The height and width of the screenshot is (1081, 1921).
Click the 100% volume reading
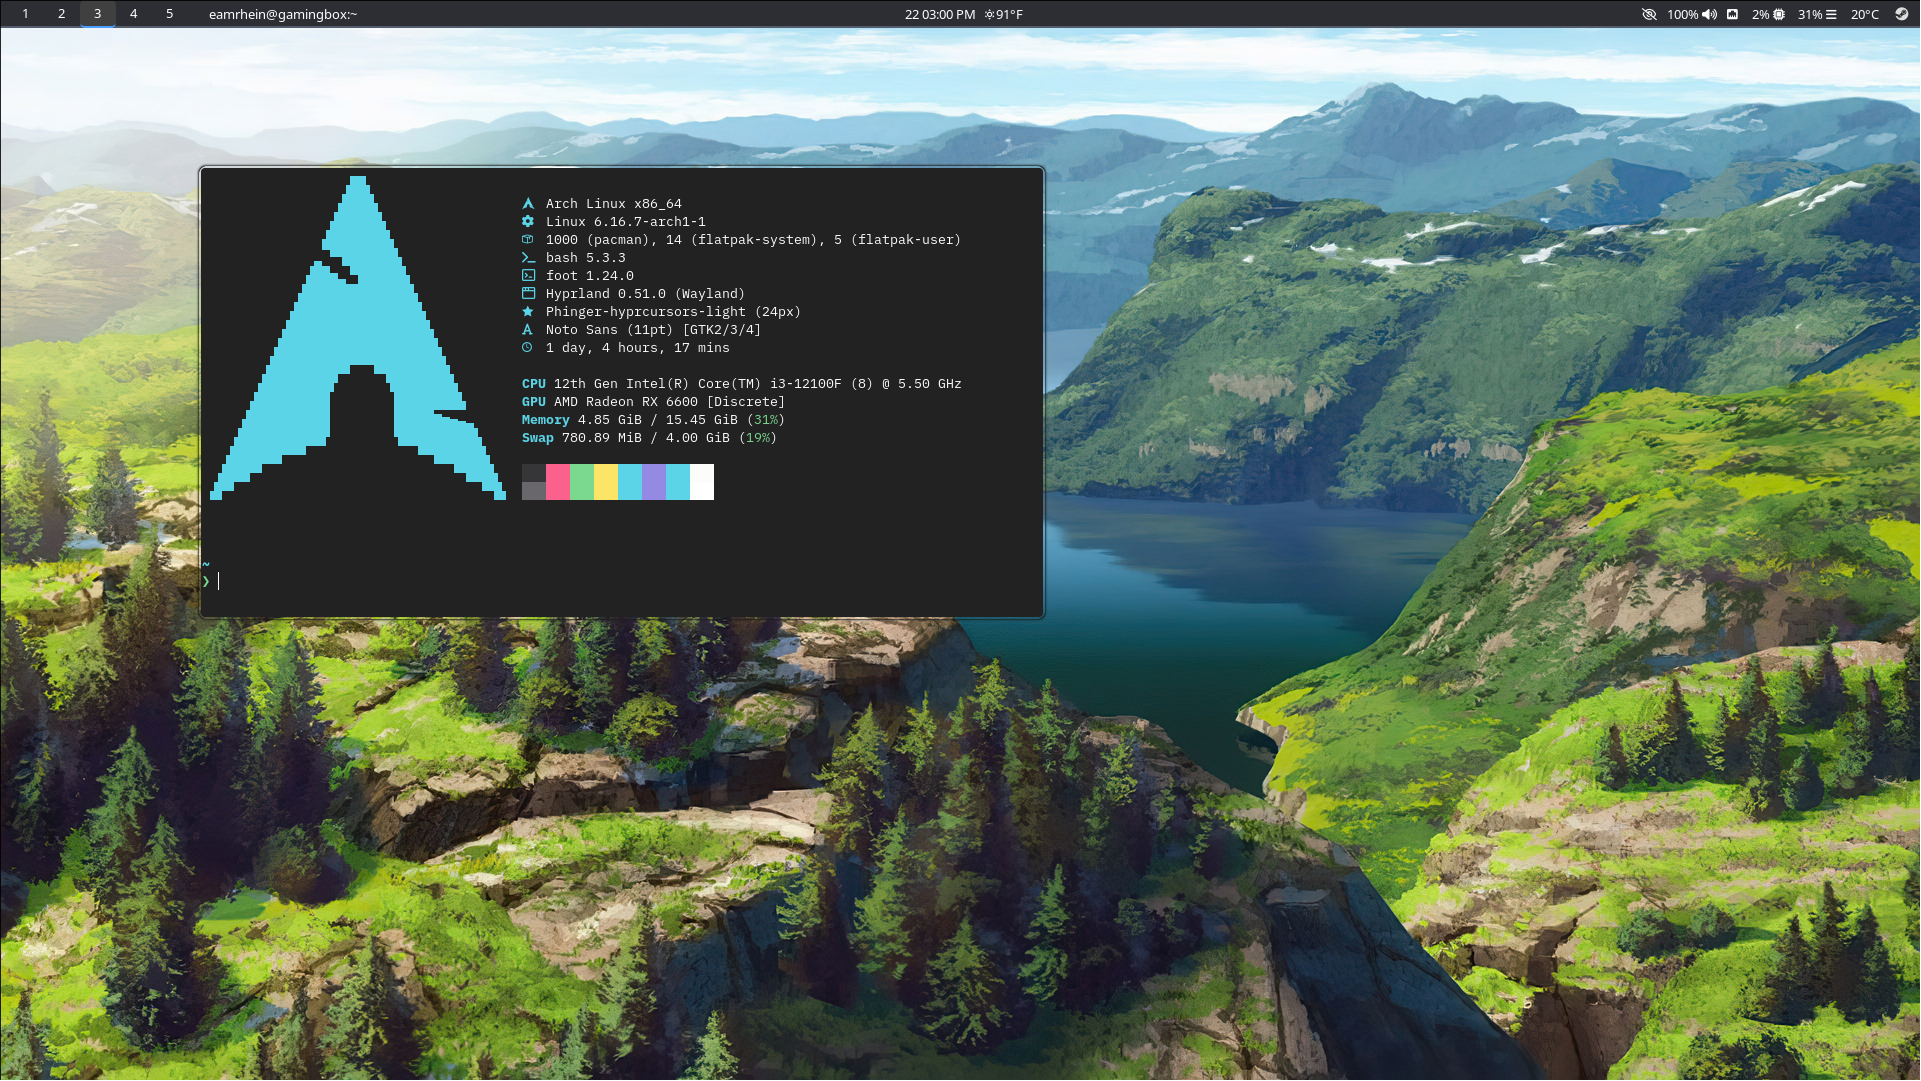click(x=1682, y=14)
